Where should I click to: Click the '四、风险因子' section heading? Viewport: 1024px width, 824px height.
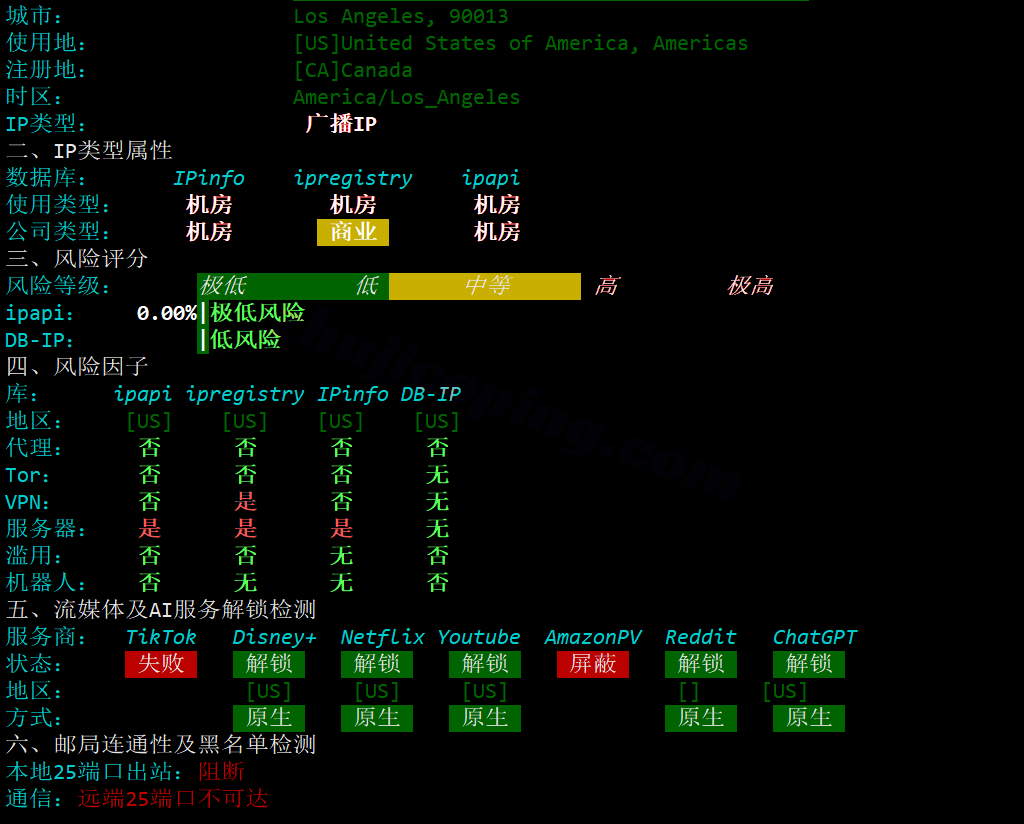77,367
